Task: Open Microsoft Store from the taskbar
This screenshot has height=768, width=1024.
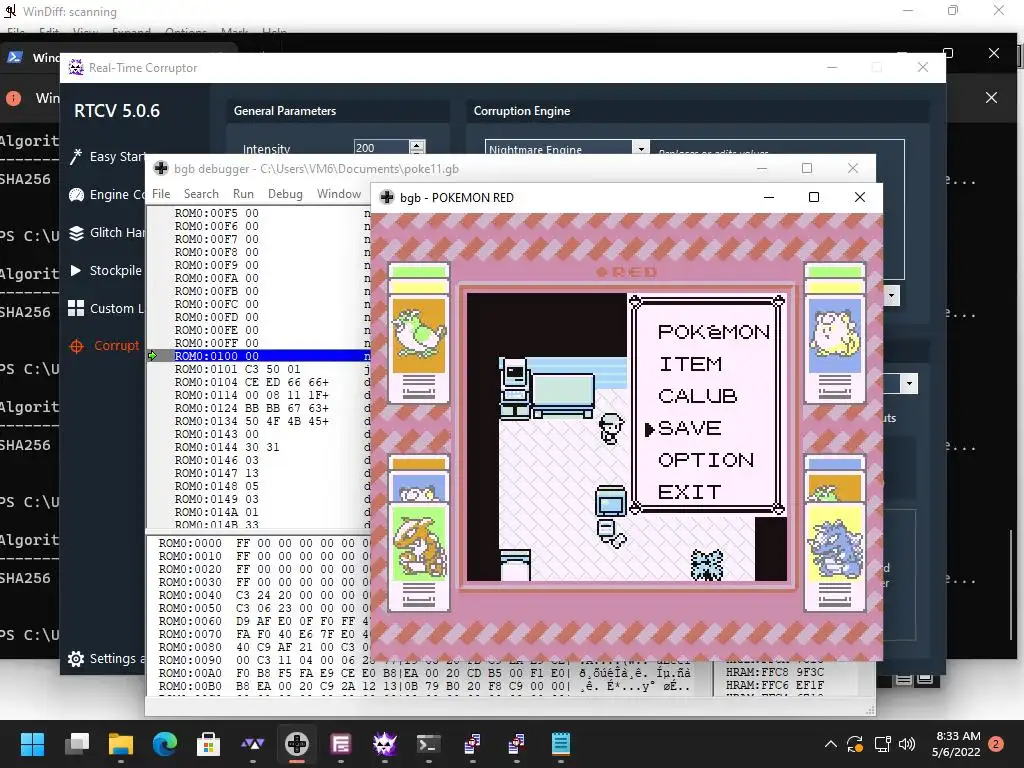Action: tap(208, 744)
